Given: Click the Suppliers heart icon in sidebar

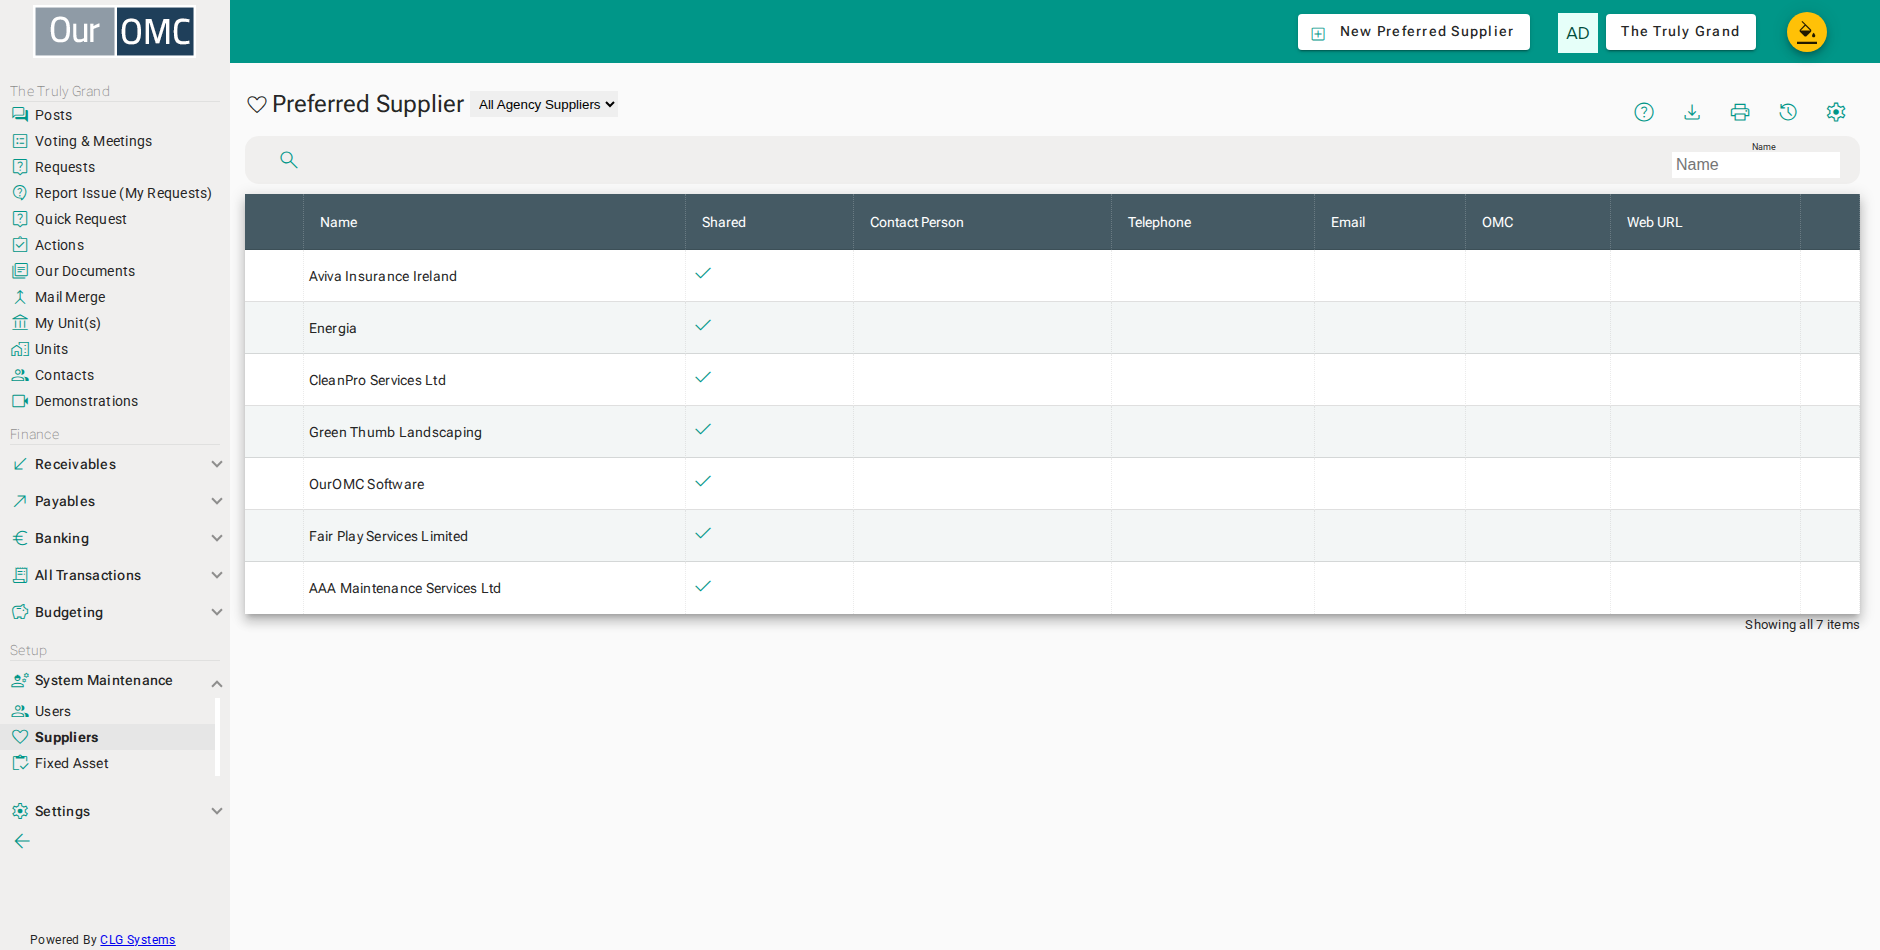Looking at the screenshot, I should coord(20,737).
